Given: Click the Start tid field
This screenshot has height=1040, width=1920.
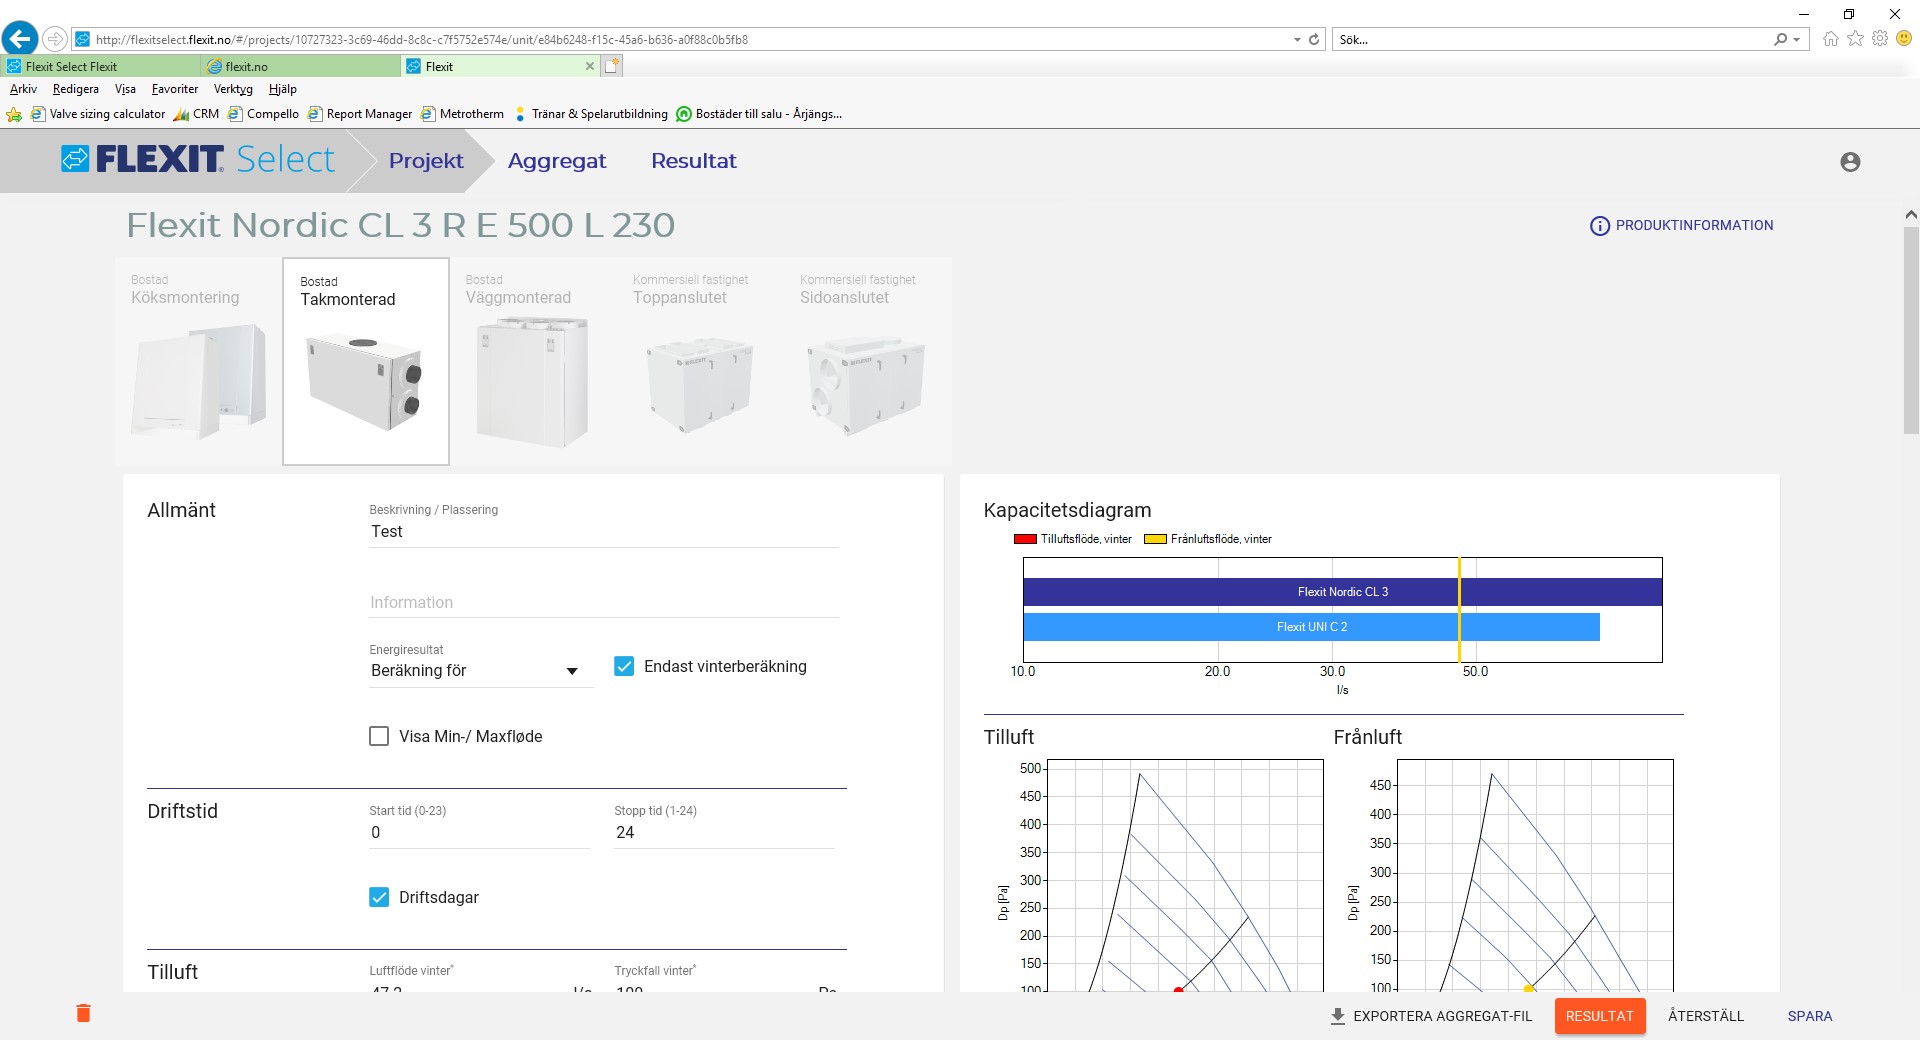Looking at the screenshot, I should click(x=479, y=833).
